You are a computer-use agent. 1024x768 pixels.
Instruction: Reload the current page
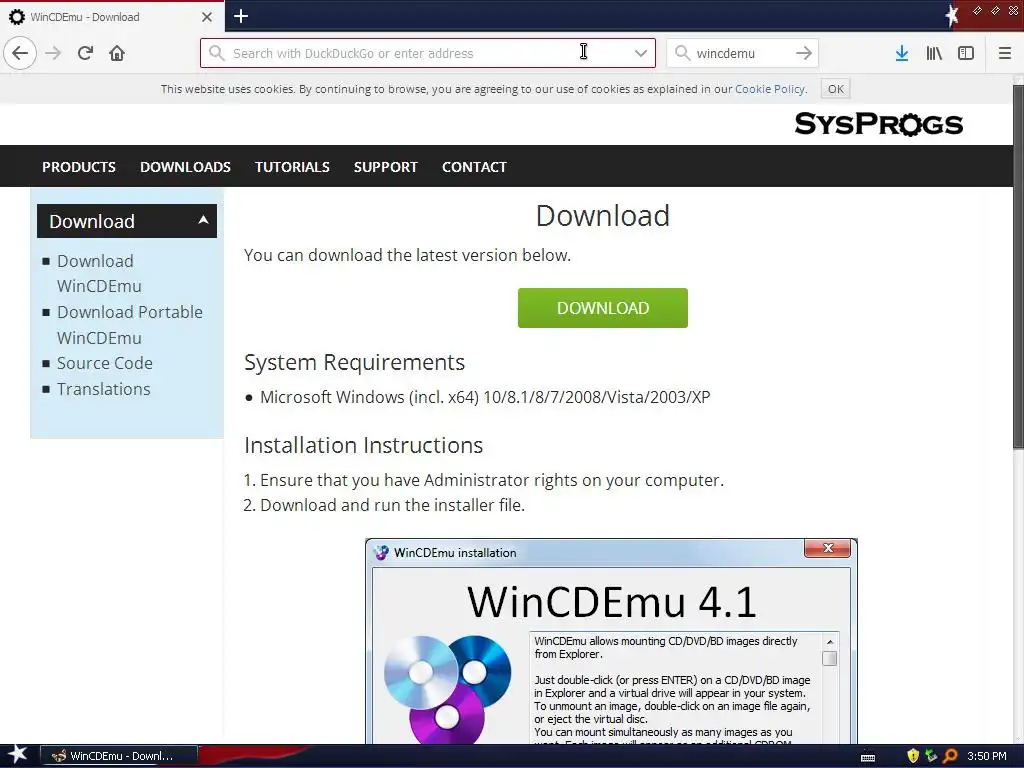pos(85,53)
